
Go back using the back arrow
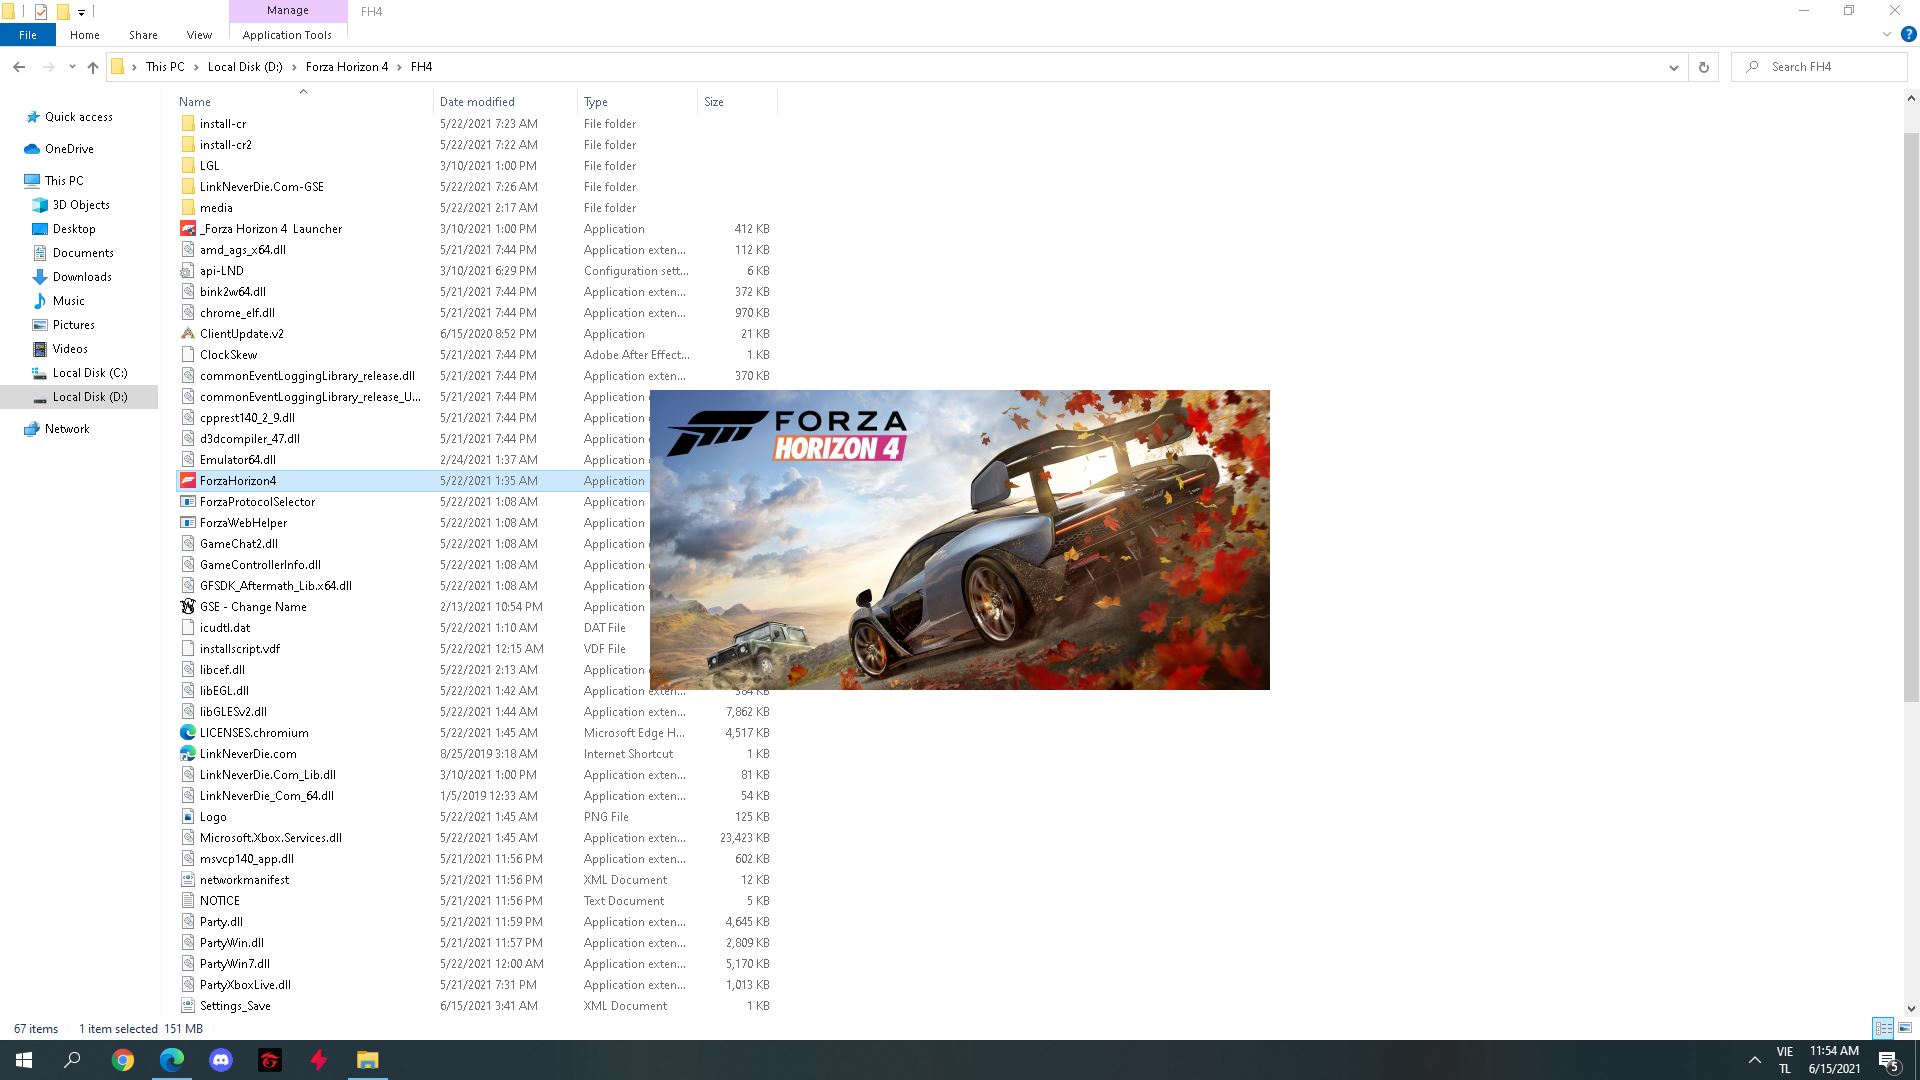click(x=19, y=66)
